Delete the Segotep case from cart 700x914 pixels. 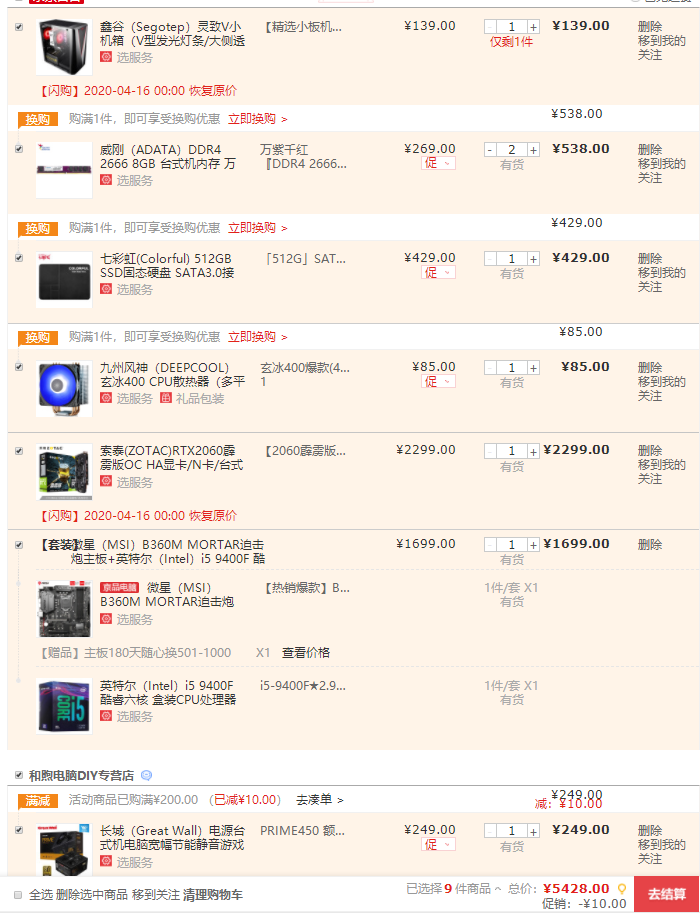(x=650, y=26)
